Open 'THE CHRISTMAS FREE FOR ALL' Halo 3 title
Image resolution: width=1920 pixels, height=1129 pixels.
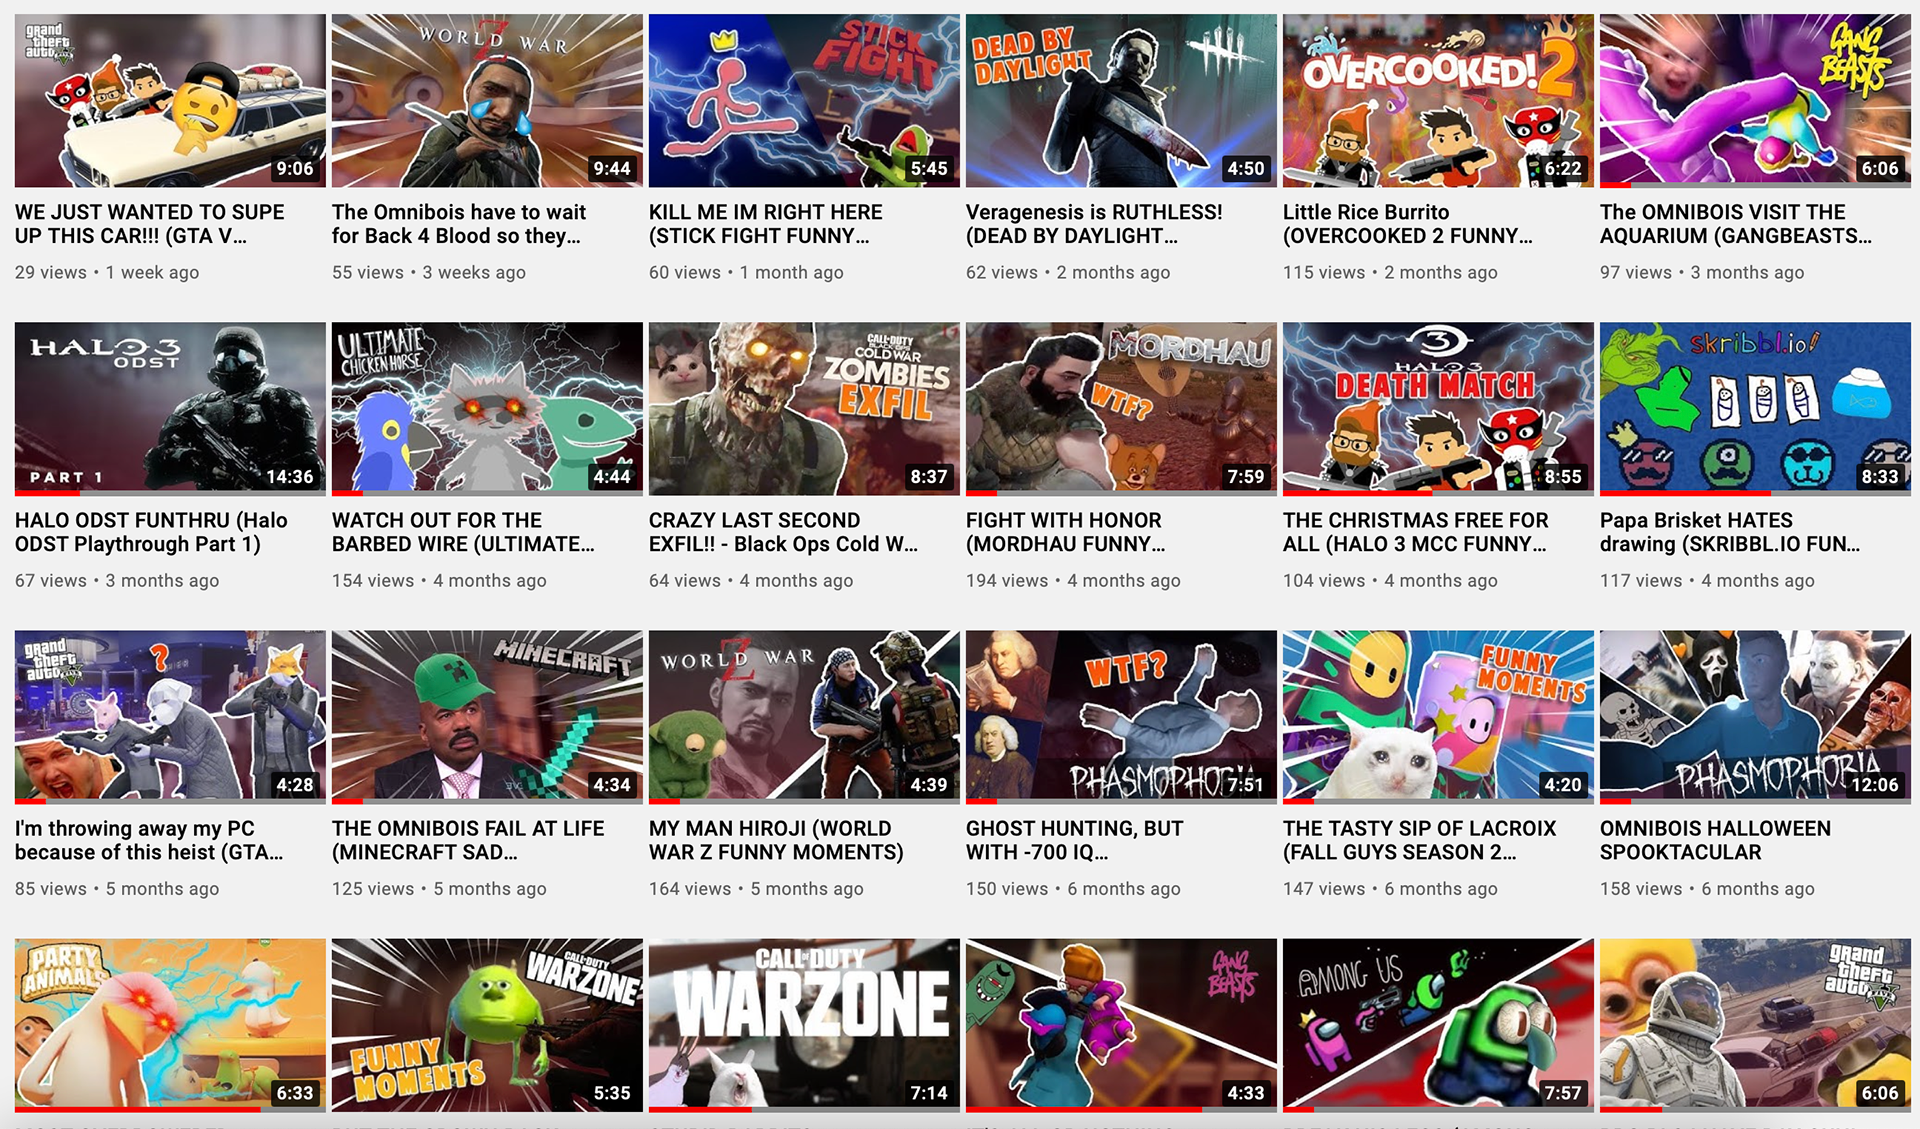tap(1416, 532)
